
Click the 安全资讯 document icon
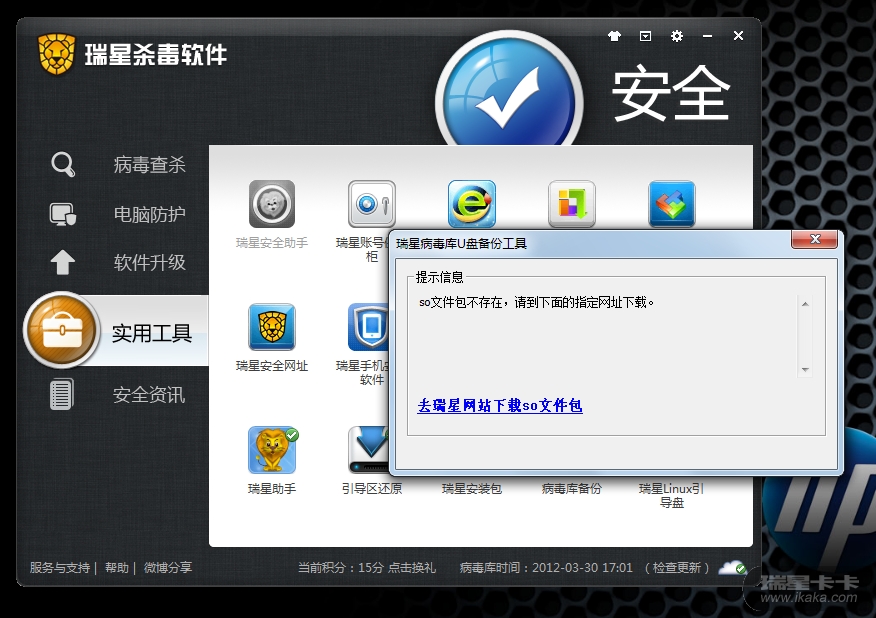(61, 394)
